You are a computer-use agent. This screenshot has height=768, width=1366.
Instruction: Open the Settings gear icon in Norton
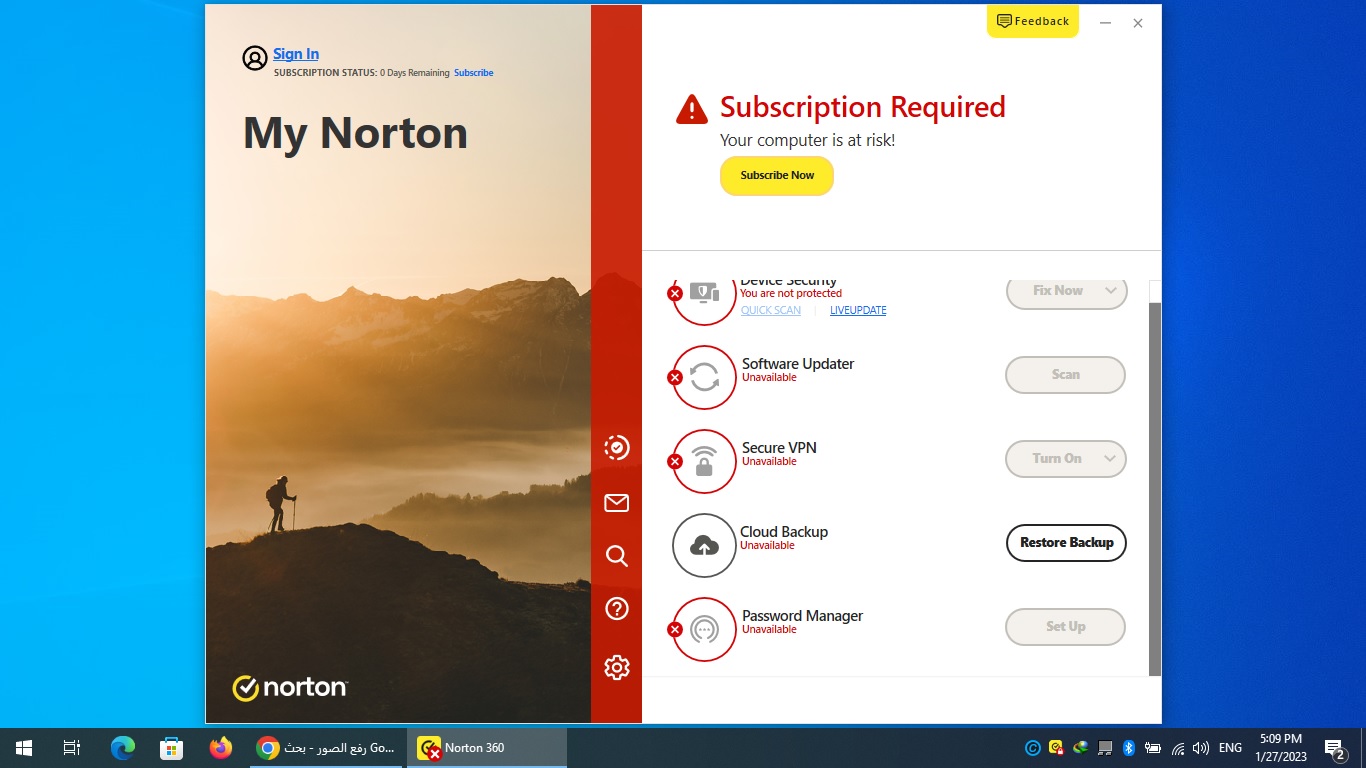point(617,667)
